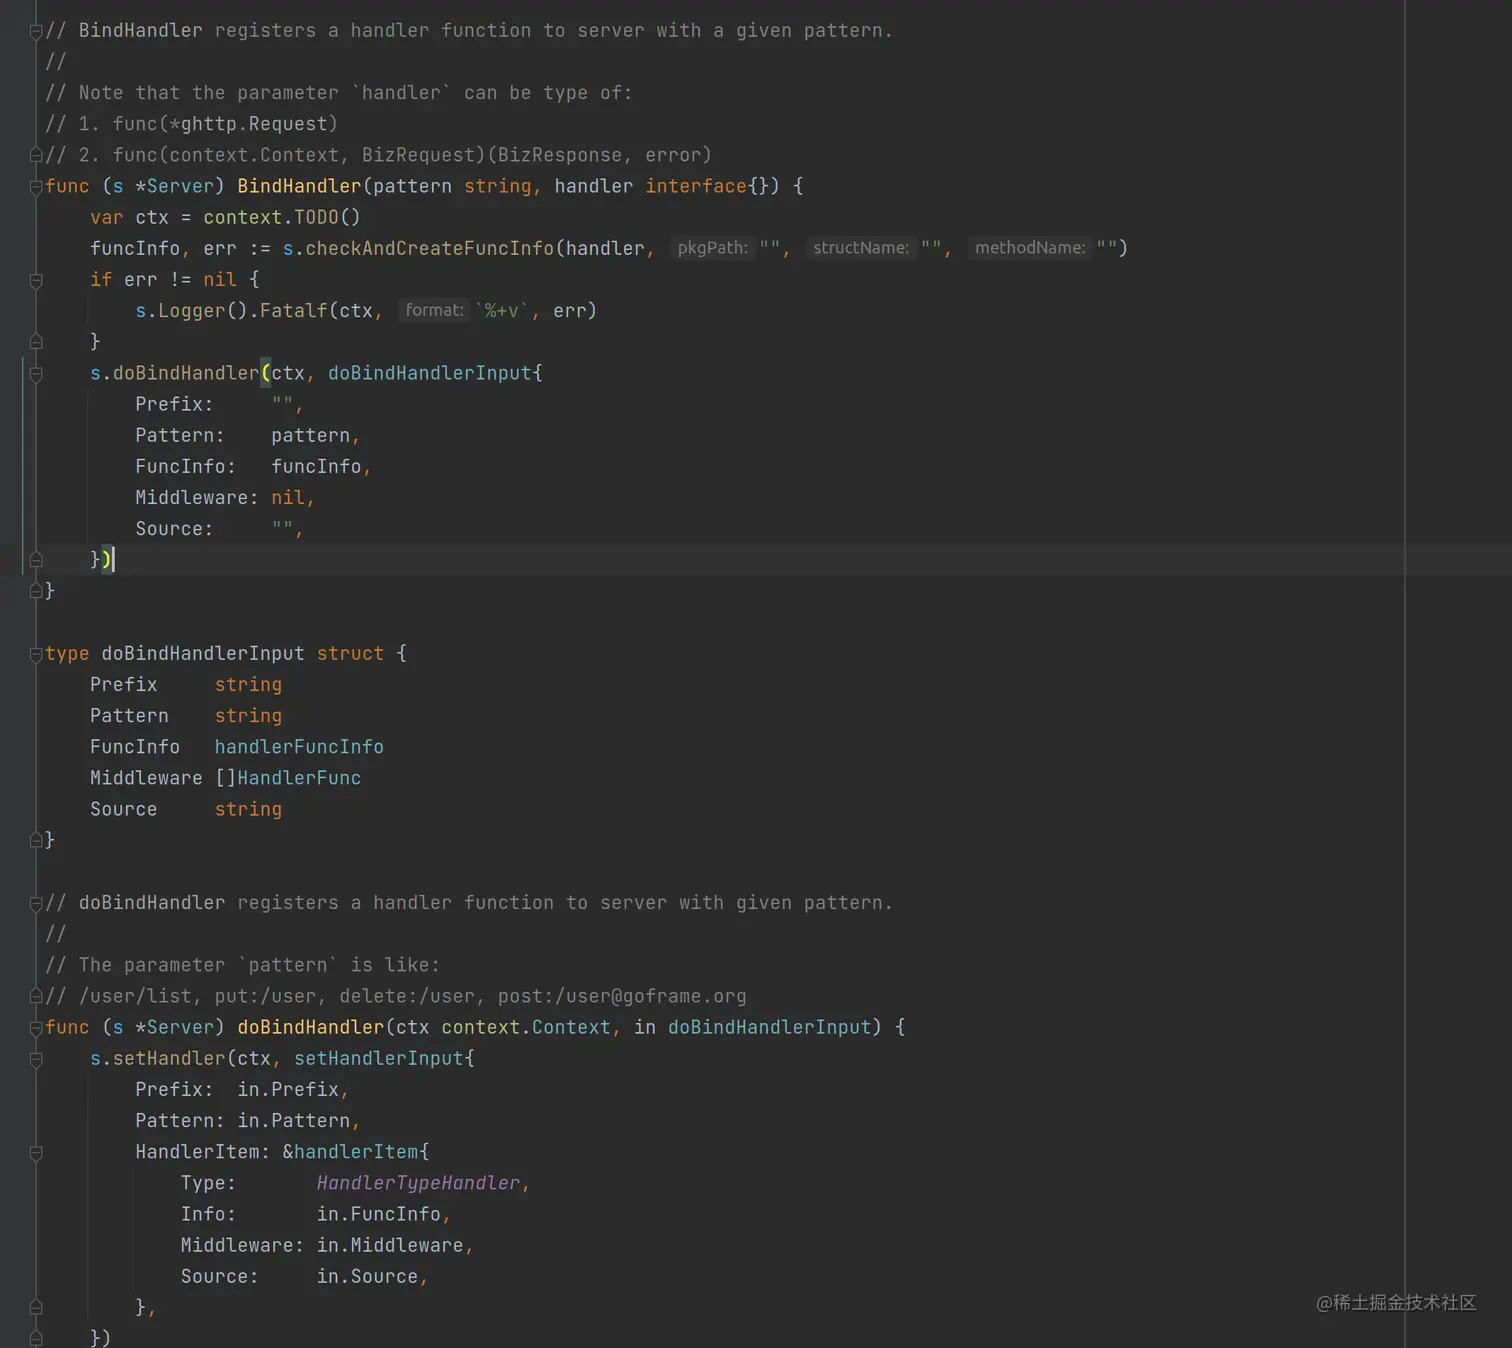Click the in.FuncInfo value
1512x1348 pixels.
[x=378, y=1214]
